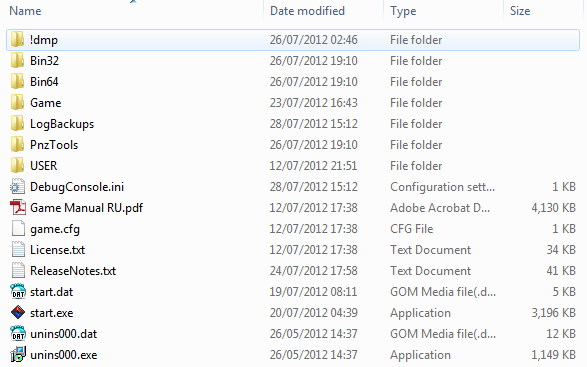This screenshot has height=367, width=587.
Task: Click the start.dat GOM Media icon
Action: (18, 291)
